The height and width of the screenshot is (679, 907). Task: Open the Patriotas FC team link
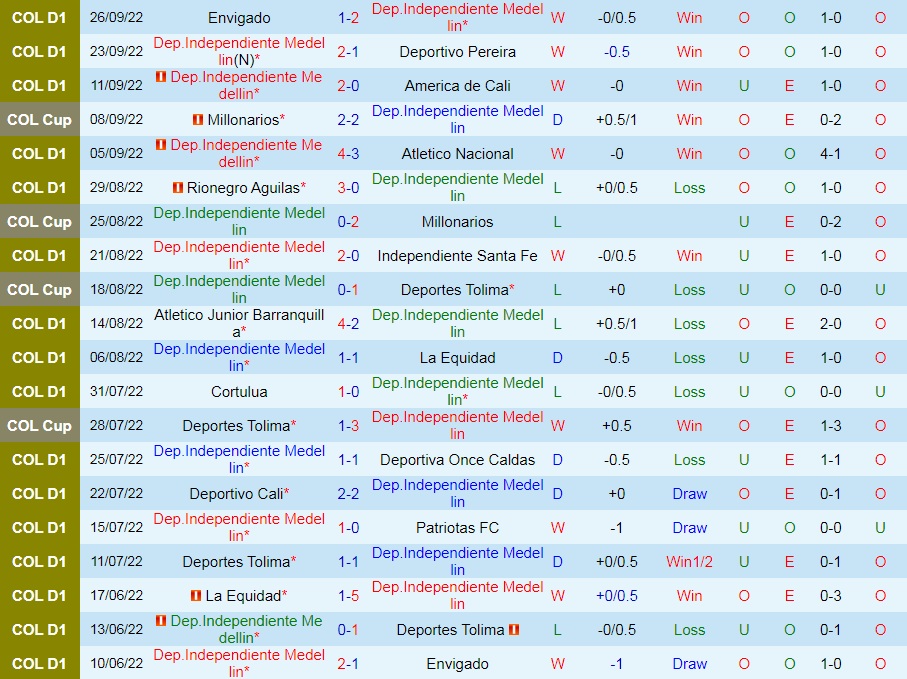pyautogui.click(x=458, y=528)
